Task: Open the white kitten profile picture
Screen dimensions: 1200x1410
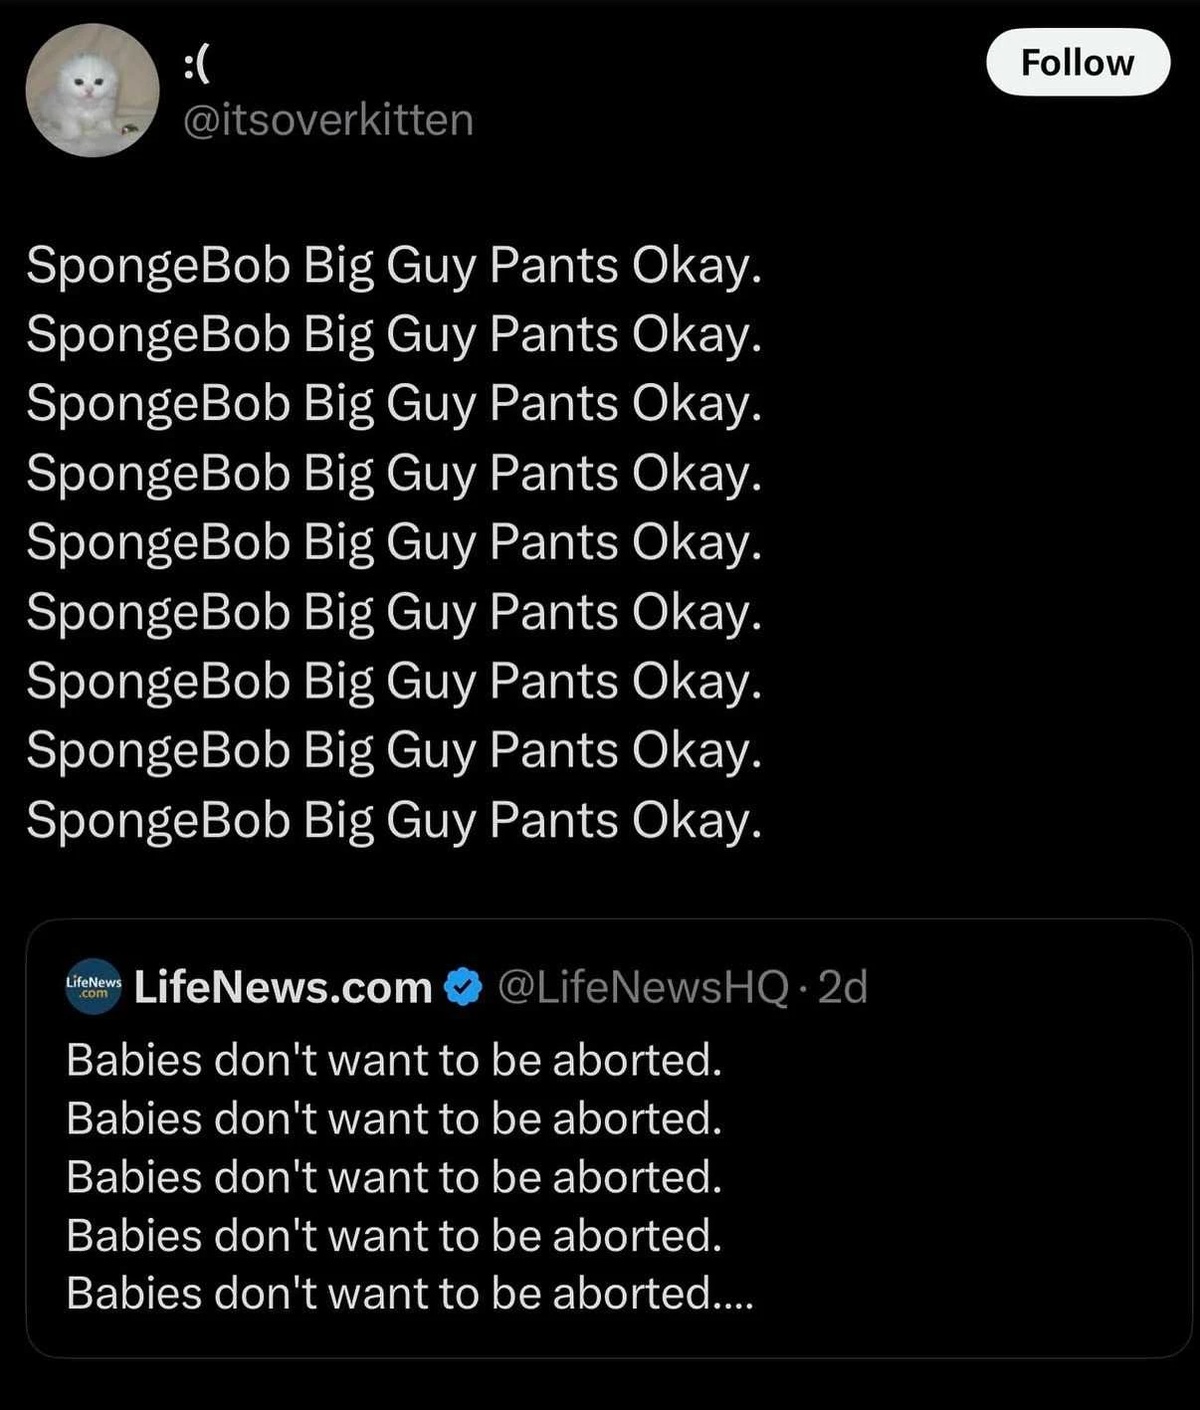Action: tap(92, 90)
